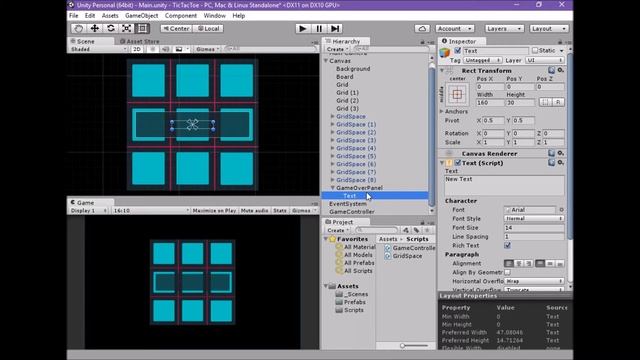Set alignment to horizontal center
Viewport: 640px width, 360px height.
[519, 264]
